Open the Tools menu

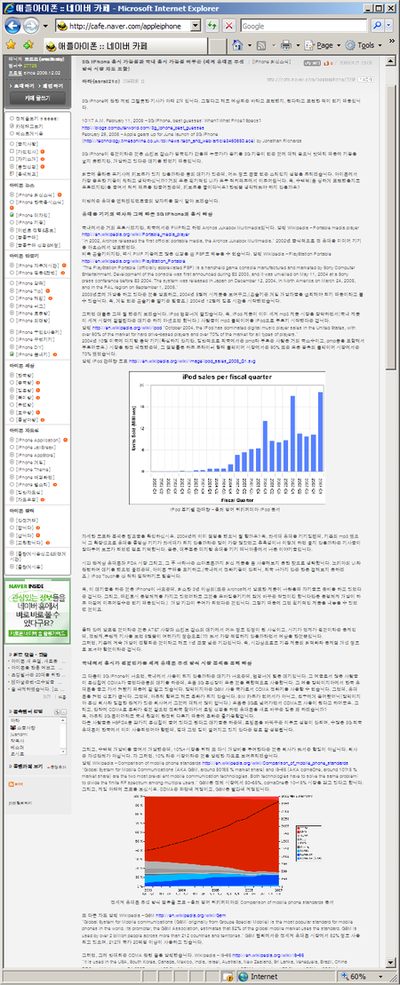pos(362,45)
